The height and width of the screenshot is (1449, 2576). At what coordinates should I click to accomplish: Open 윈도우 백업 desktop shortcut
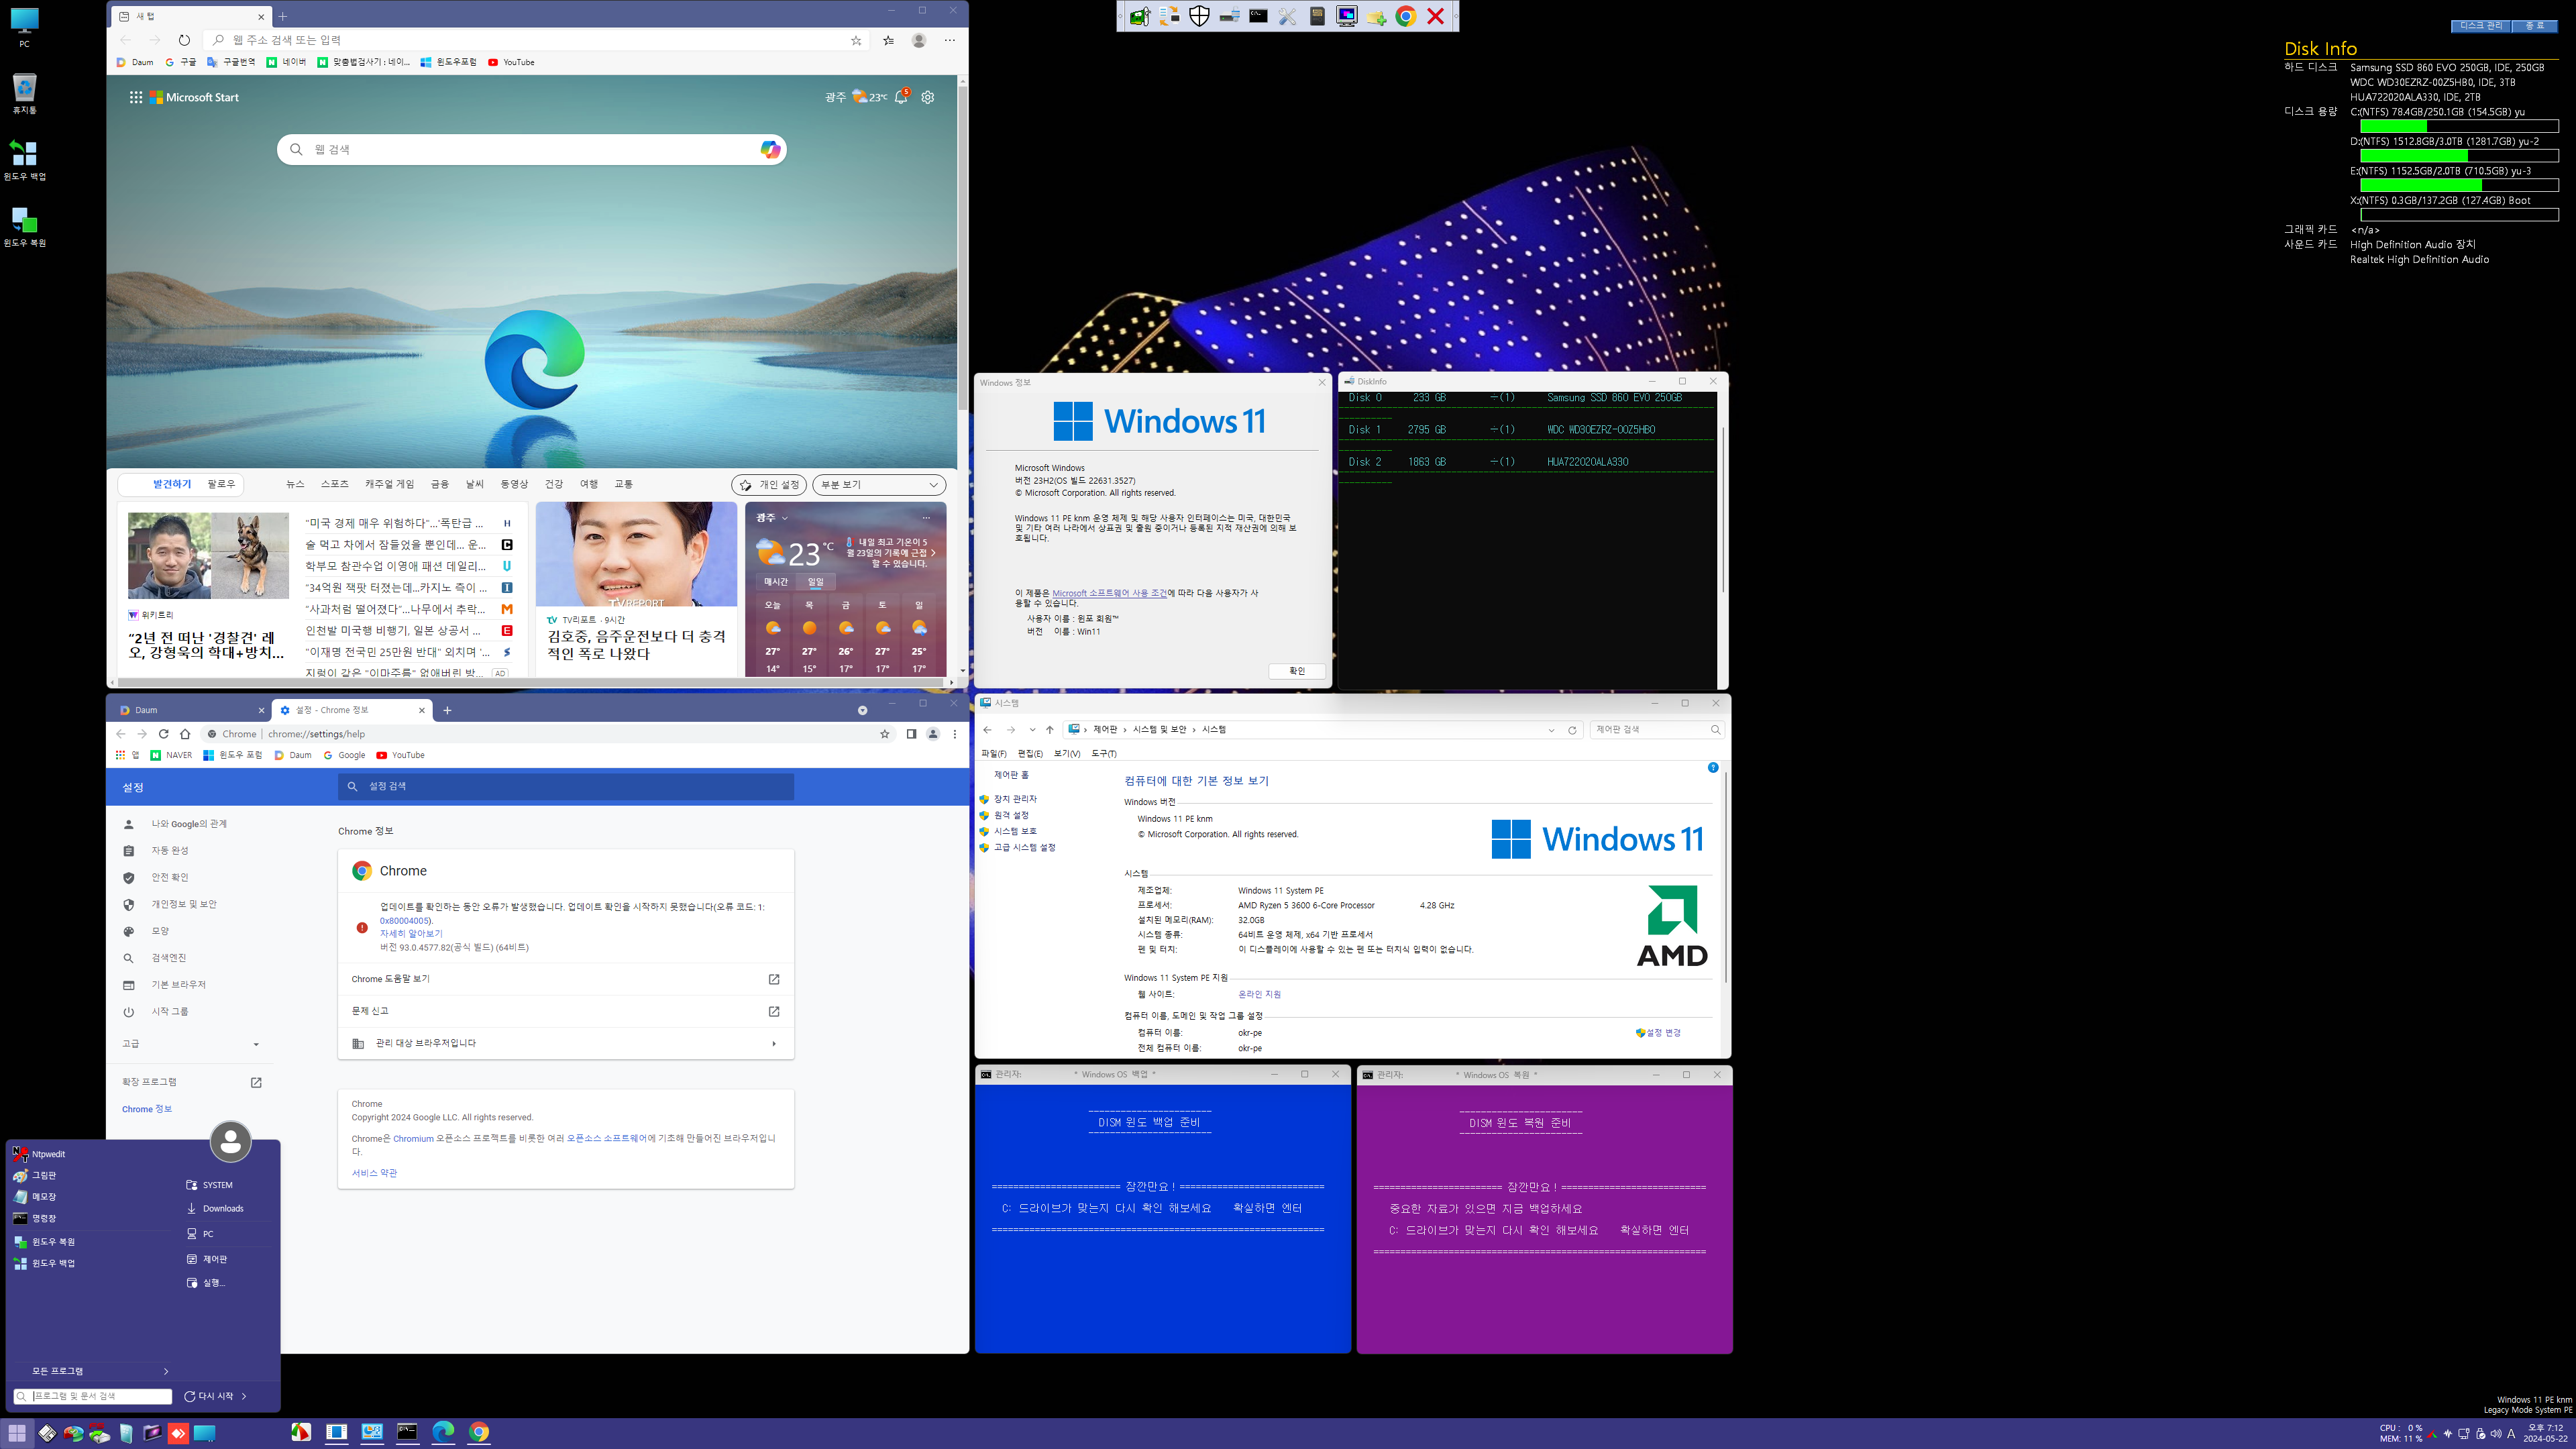pos(24,160)
